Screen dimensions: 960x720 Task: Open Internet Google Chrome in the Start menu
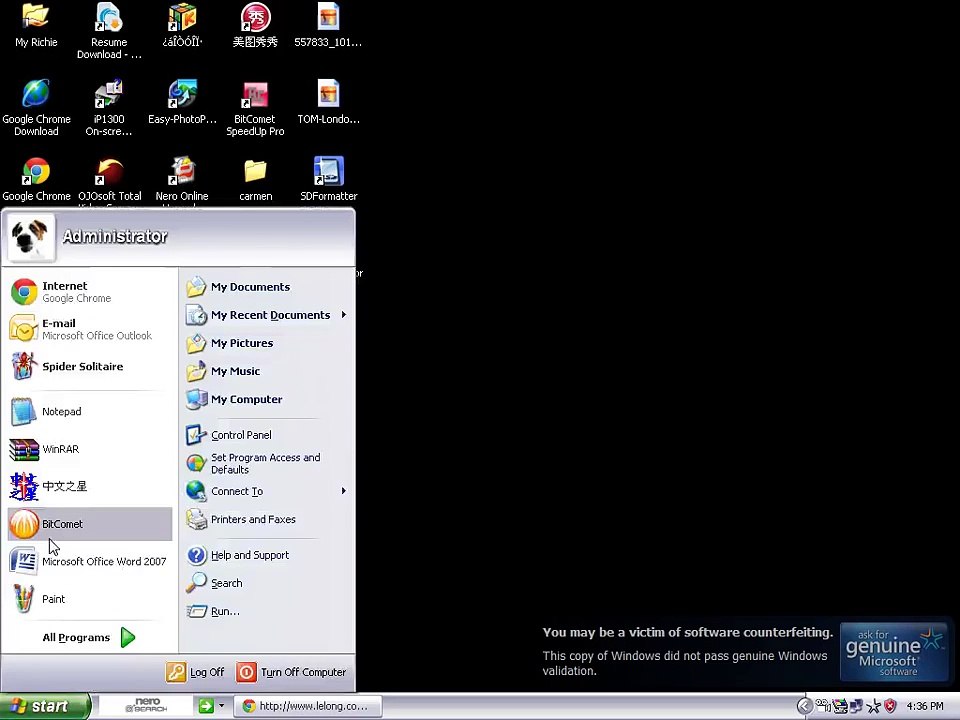(90, 292)
